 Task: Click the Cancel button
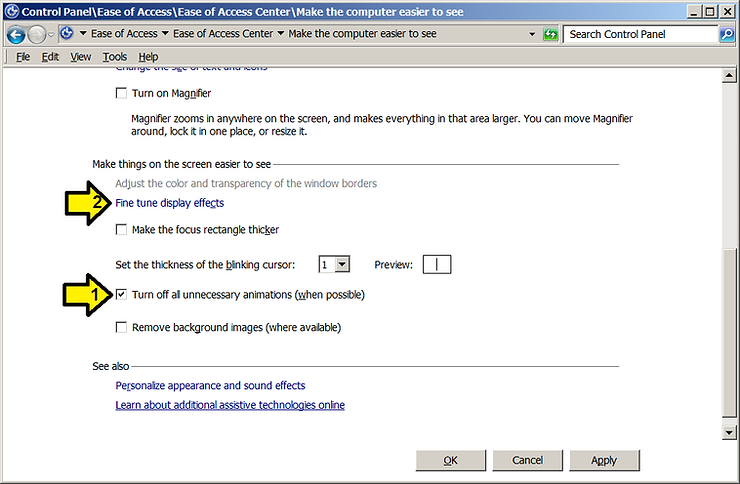[x=528, y=460]
